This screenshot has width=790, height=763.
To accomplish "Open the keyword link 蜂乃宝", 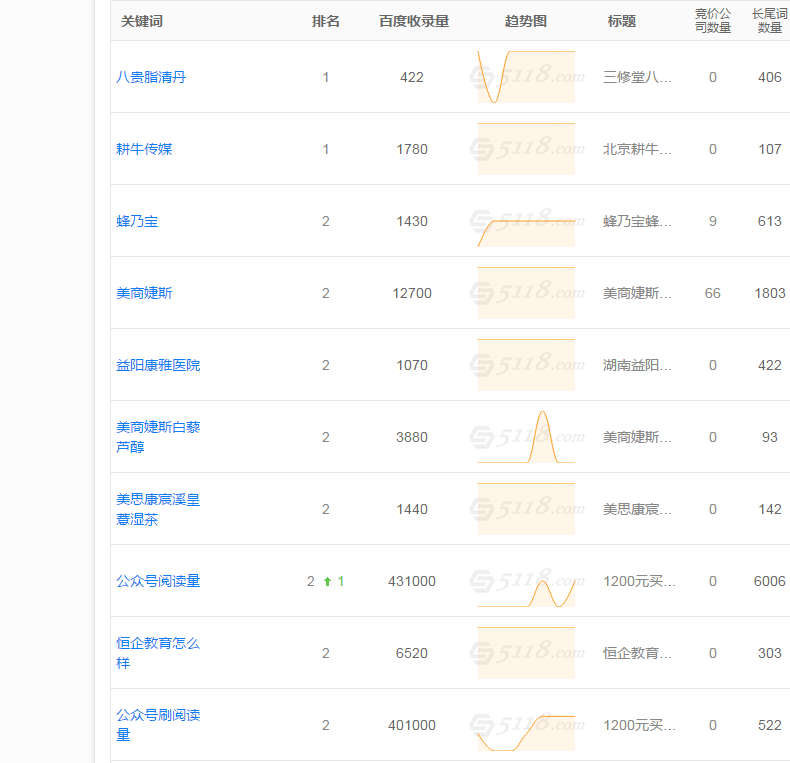I will click(x=137, y=221).
